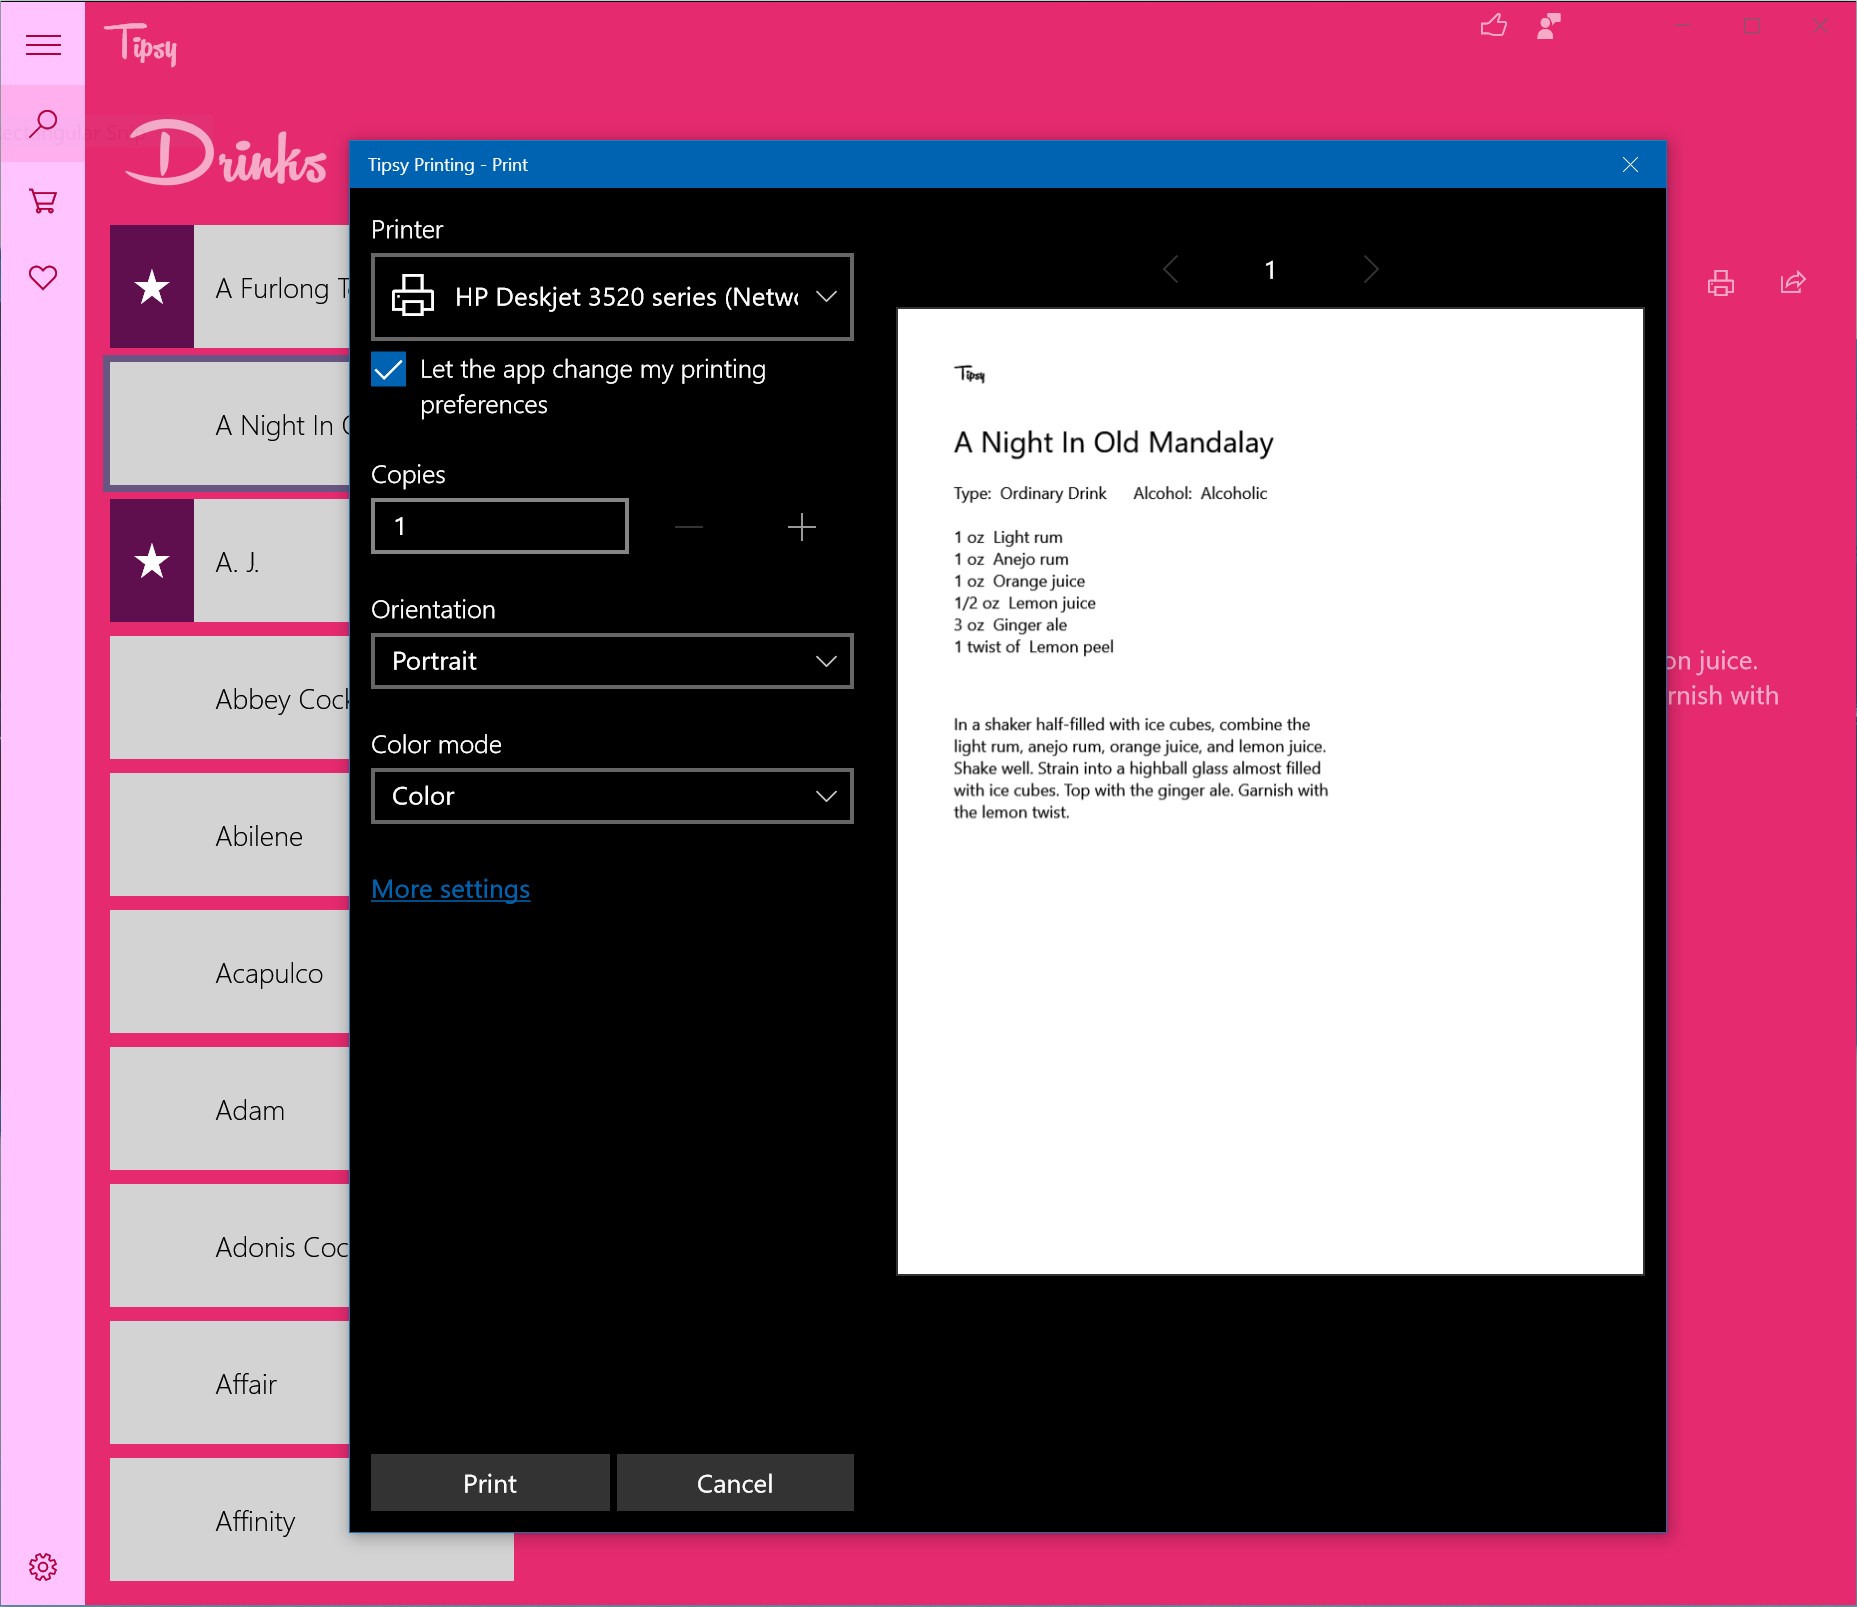Select Adonis Cocktail in drinks list
Screen dimensions: 1857x1607
230,1246
